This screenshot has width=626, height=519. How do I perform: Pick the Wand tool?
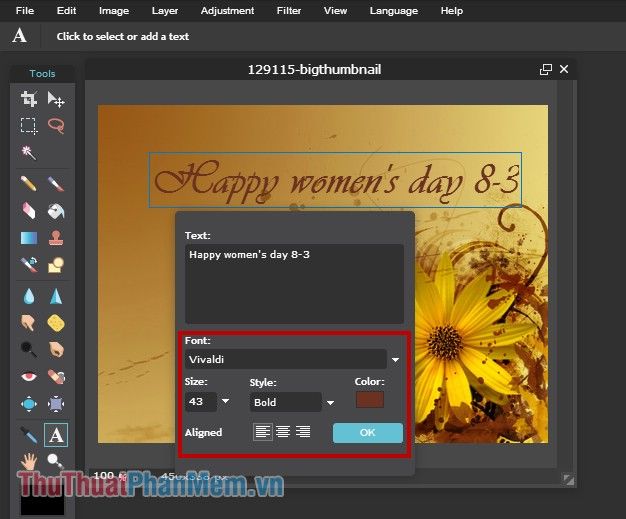(x=29, y=153)
